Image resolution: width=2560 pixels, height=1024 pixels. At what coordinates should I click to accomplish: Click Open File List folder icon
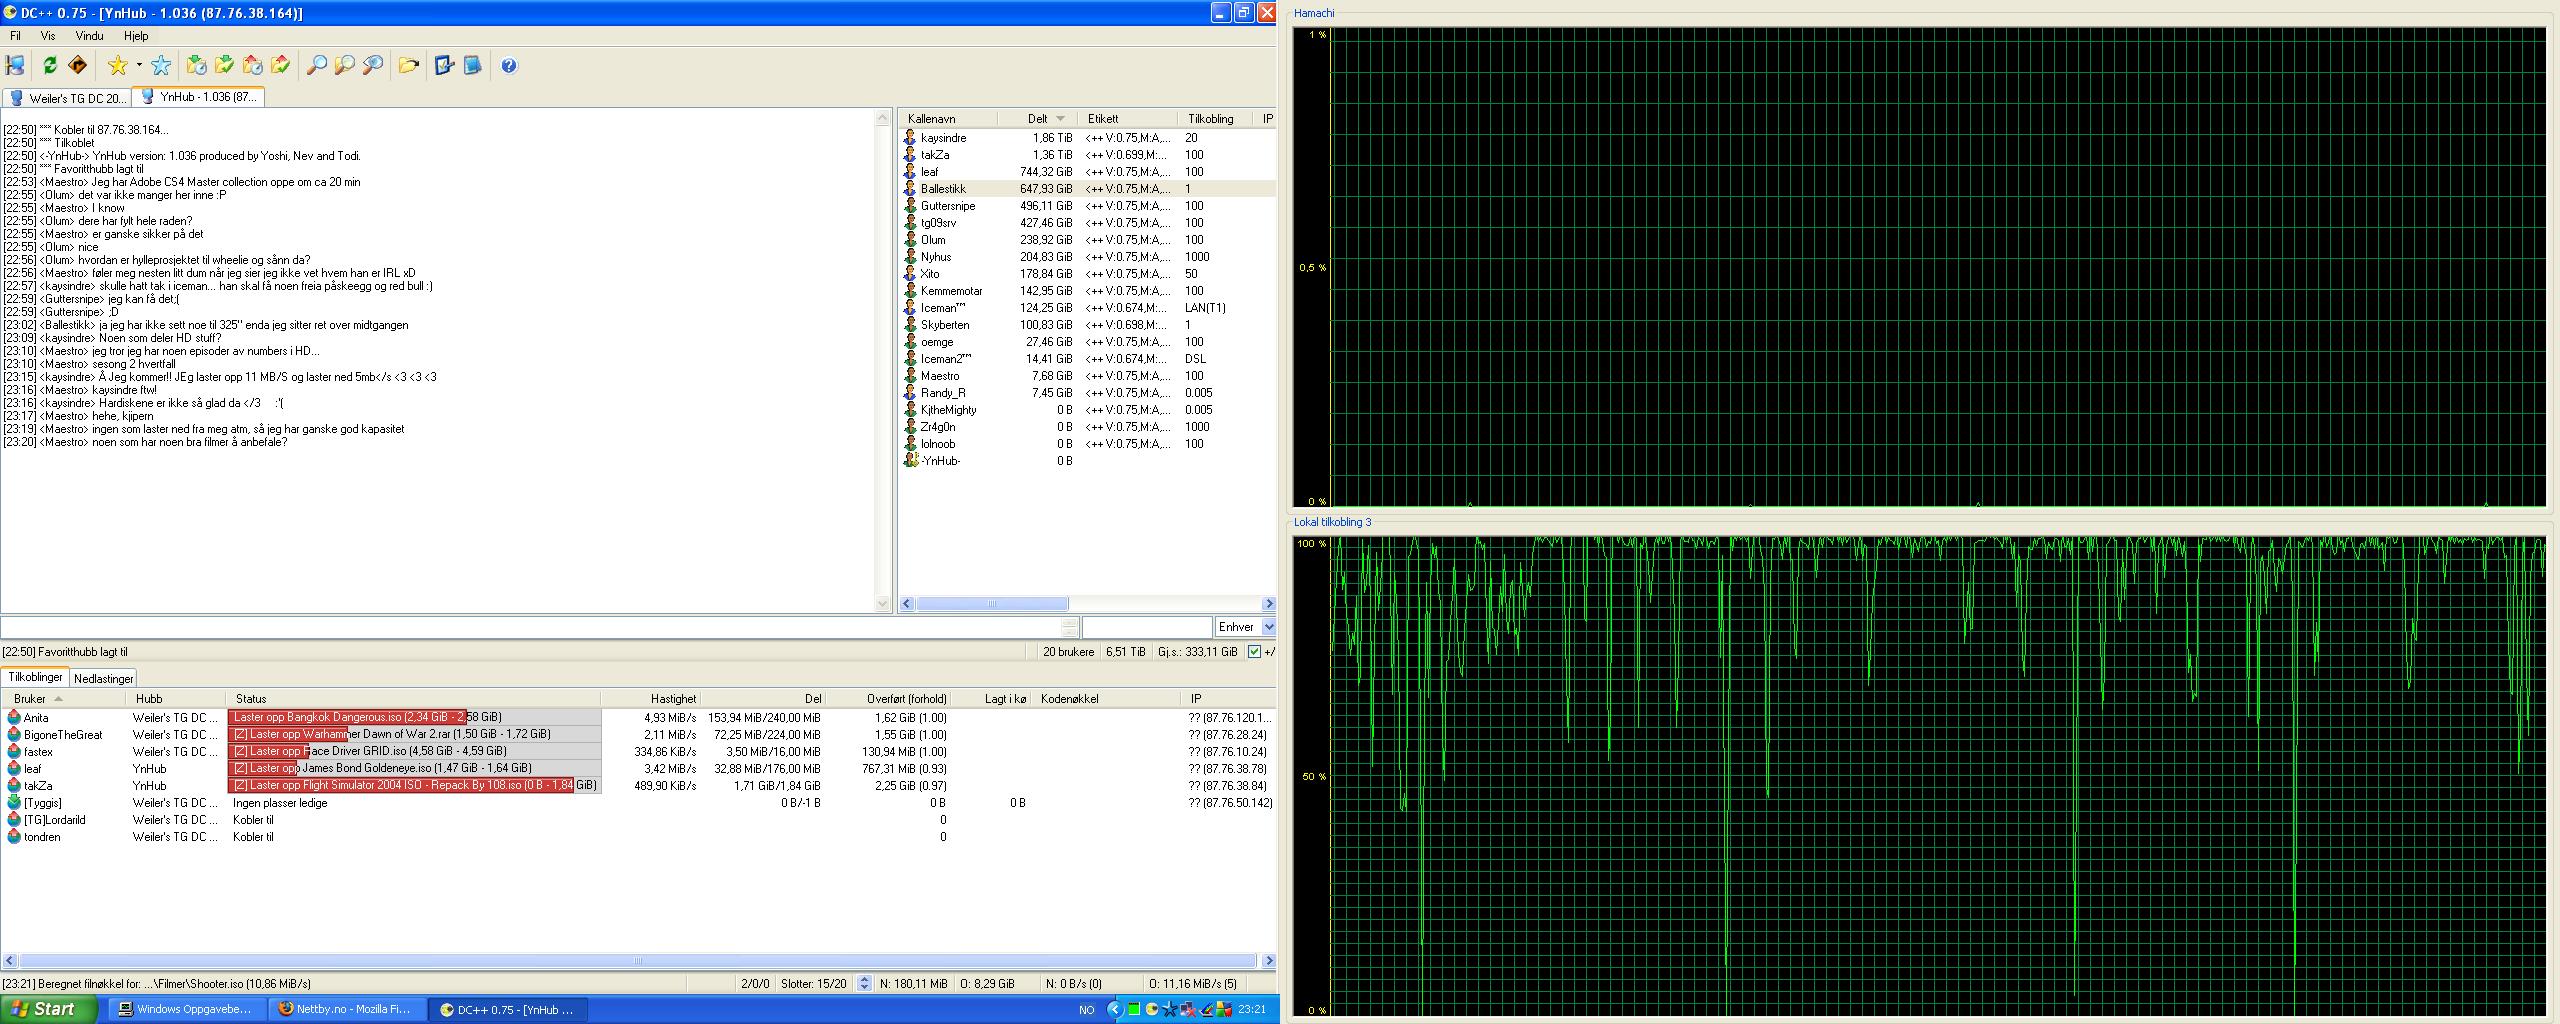(x=408, y=66)
